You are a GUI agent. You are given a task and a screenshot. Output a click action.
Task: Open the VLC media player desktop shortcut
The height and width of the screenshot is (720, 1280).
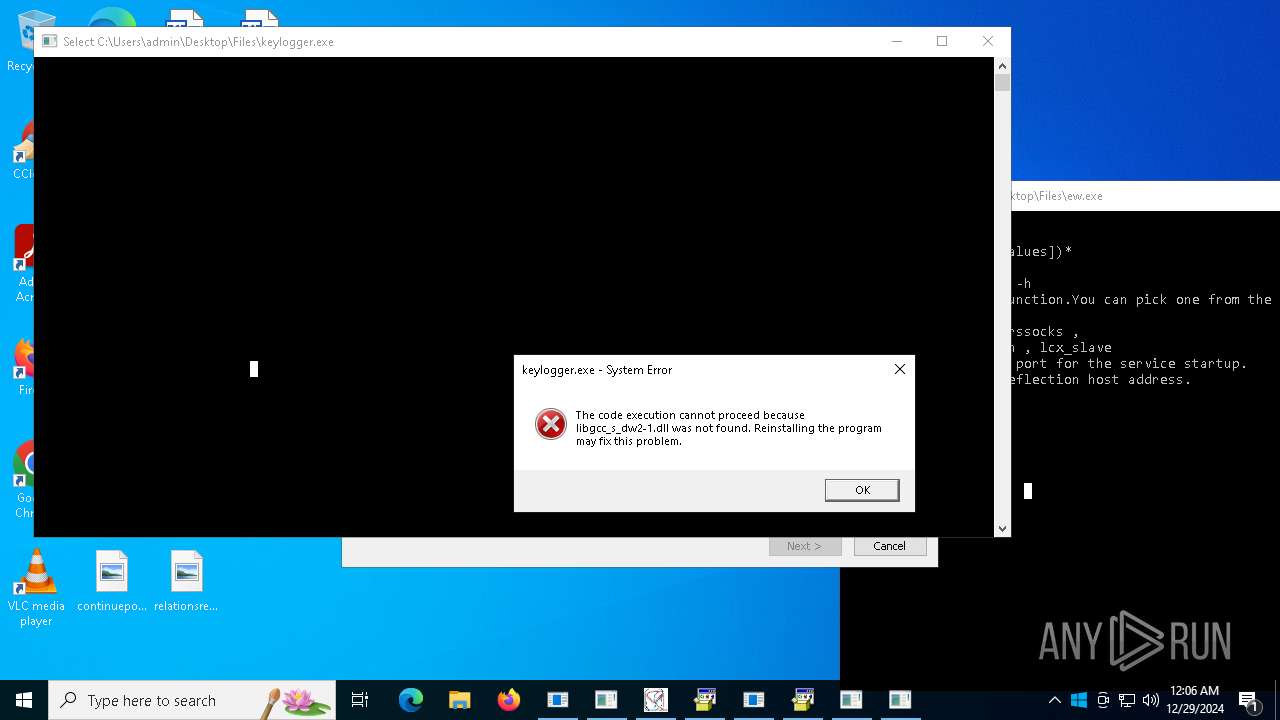coord(36,589)
